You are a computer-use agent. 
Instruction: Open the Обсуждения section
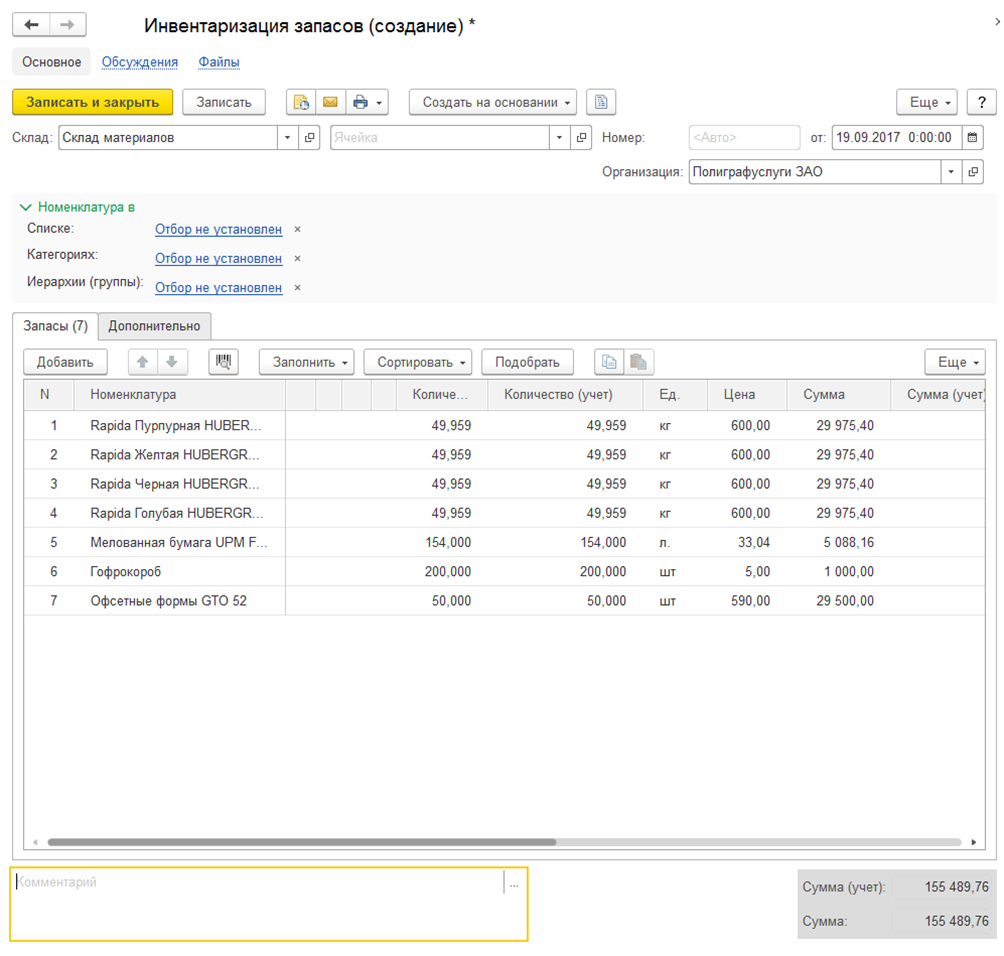140,62
